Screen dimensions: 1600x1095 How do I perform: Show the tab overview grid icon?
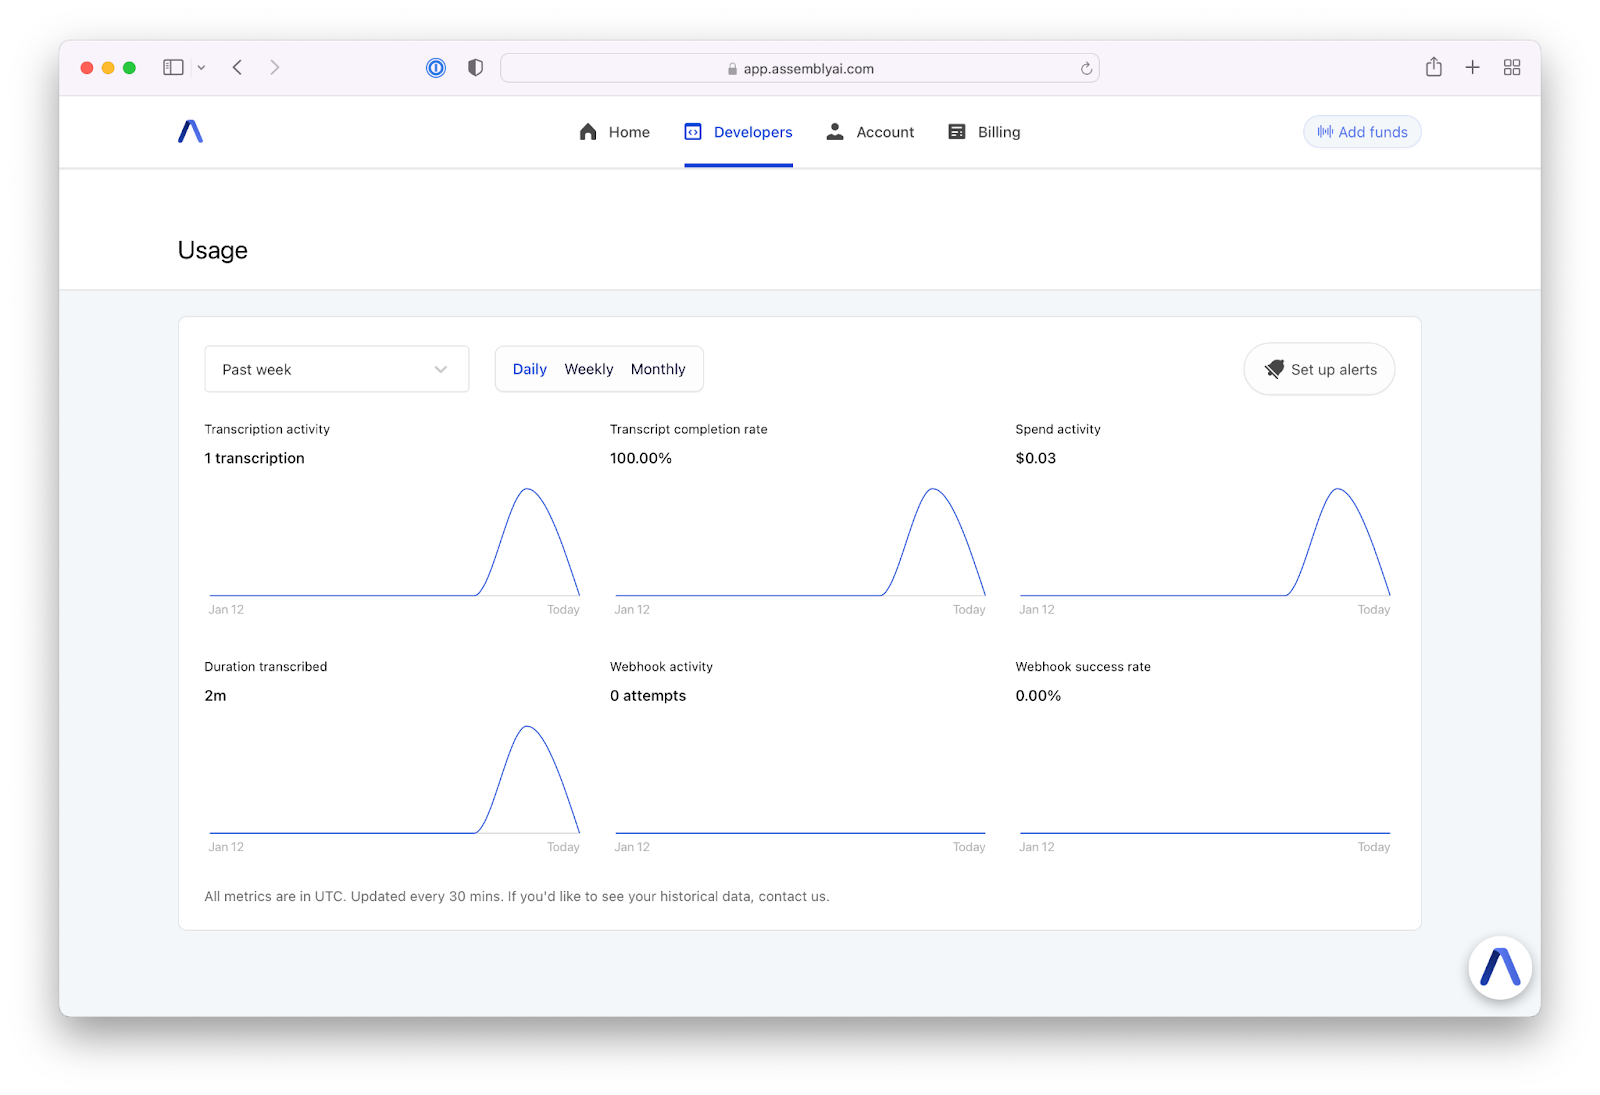point(1512,67)
